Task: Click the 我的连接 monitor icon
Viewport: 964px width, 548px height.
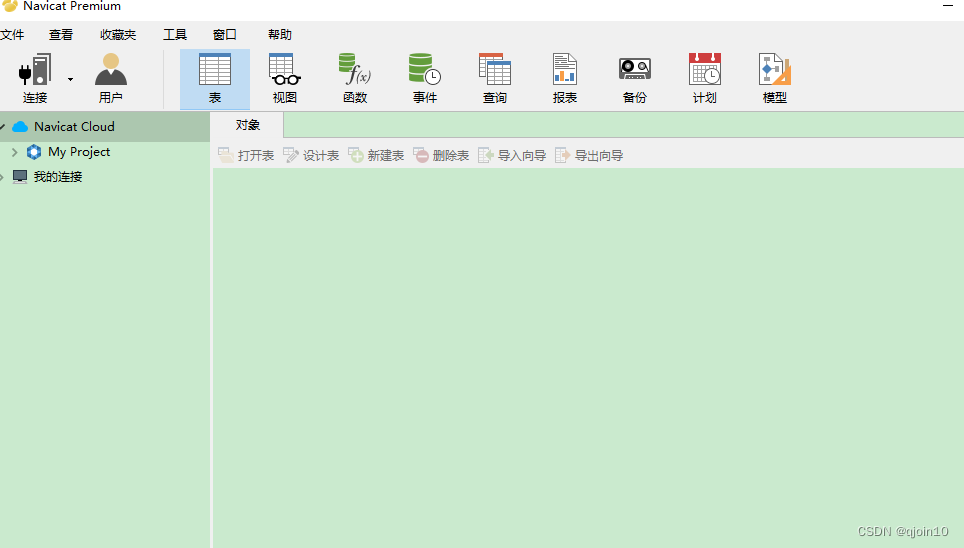Action: pos(20,177)
